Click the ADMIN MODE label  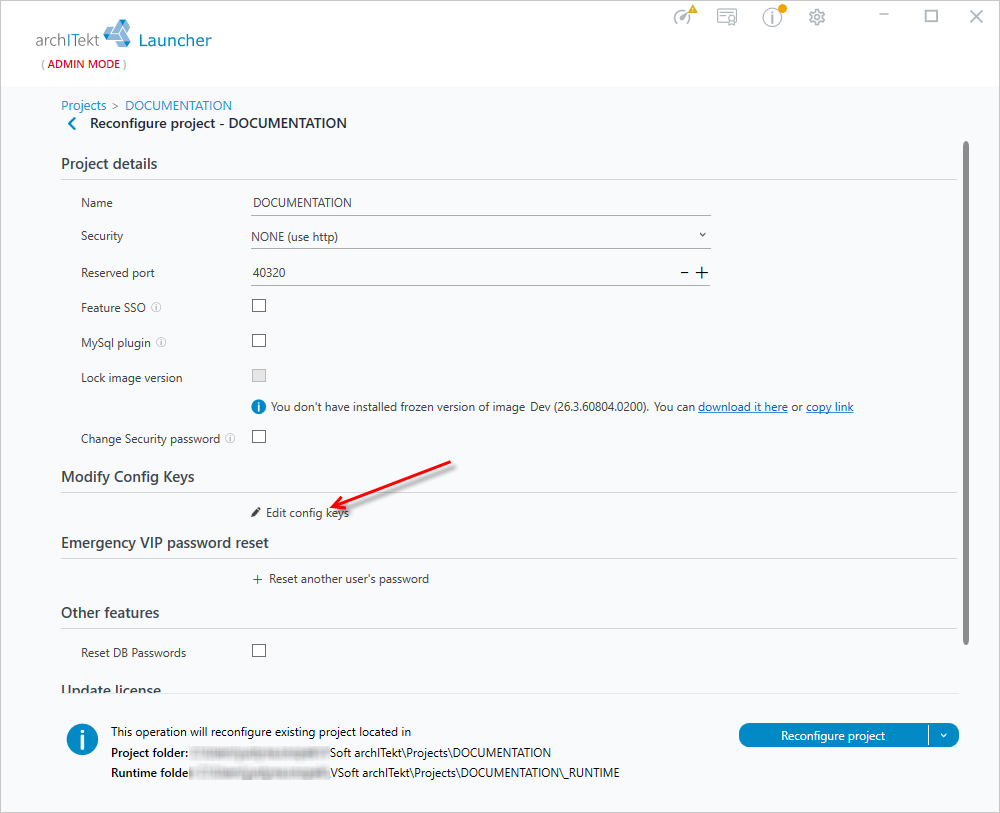[84, 64]
